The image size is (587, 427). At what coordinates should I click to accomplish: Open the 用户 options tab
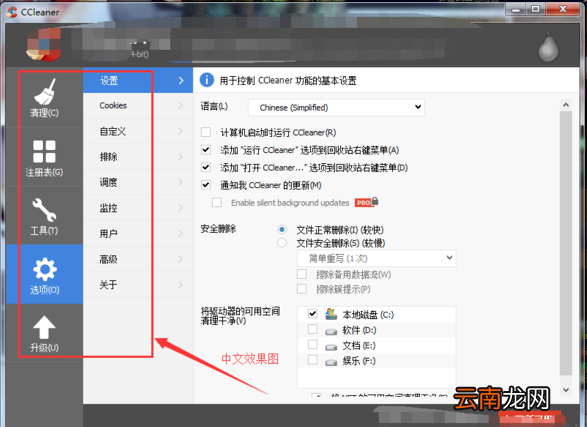(x=138, y=234)
